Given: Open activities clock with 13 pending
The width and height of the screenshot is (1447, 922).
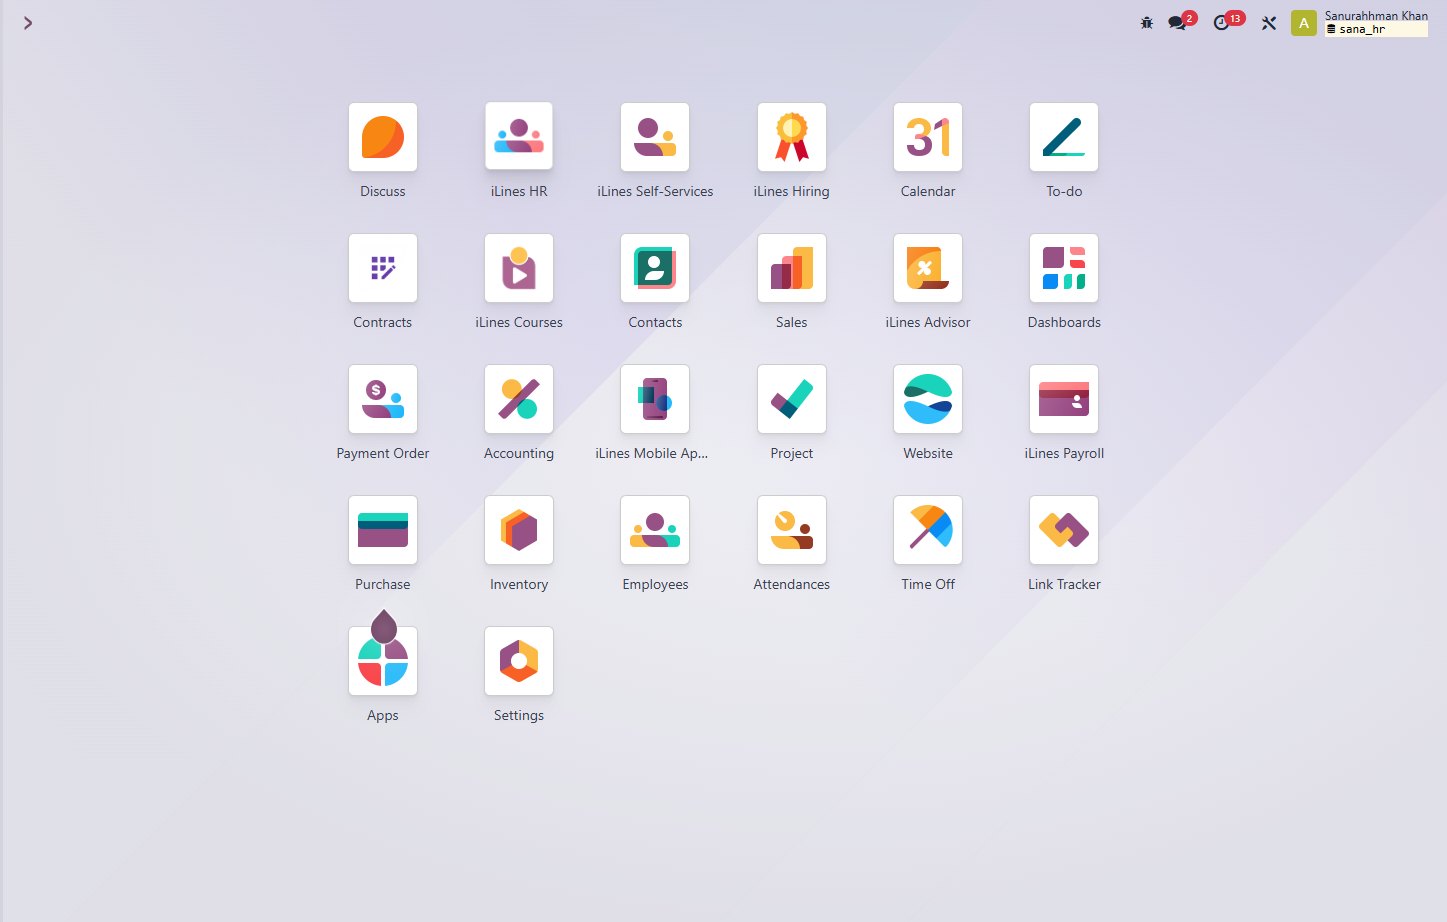Looking at the screenshot, I should tap(1227, 22).
